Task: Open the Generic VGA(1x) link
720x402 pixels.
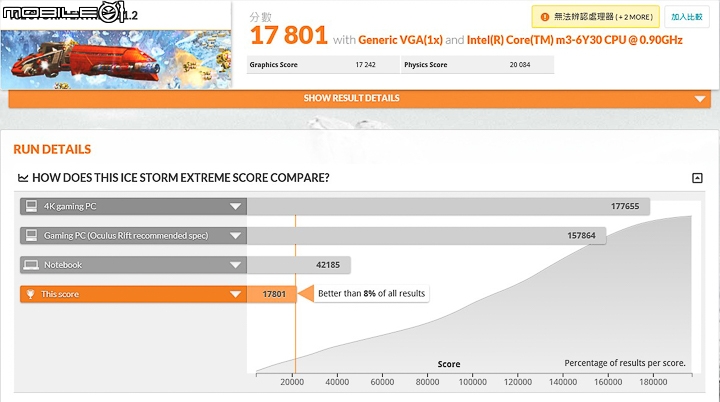Action: (x=400, y=40)
